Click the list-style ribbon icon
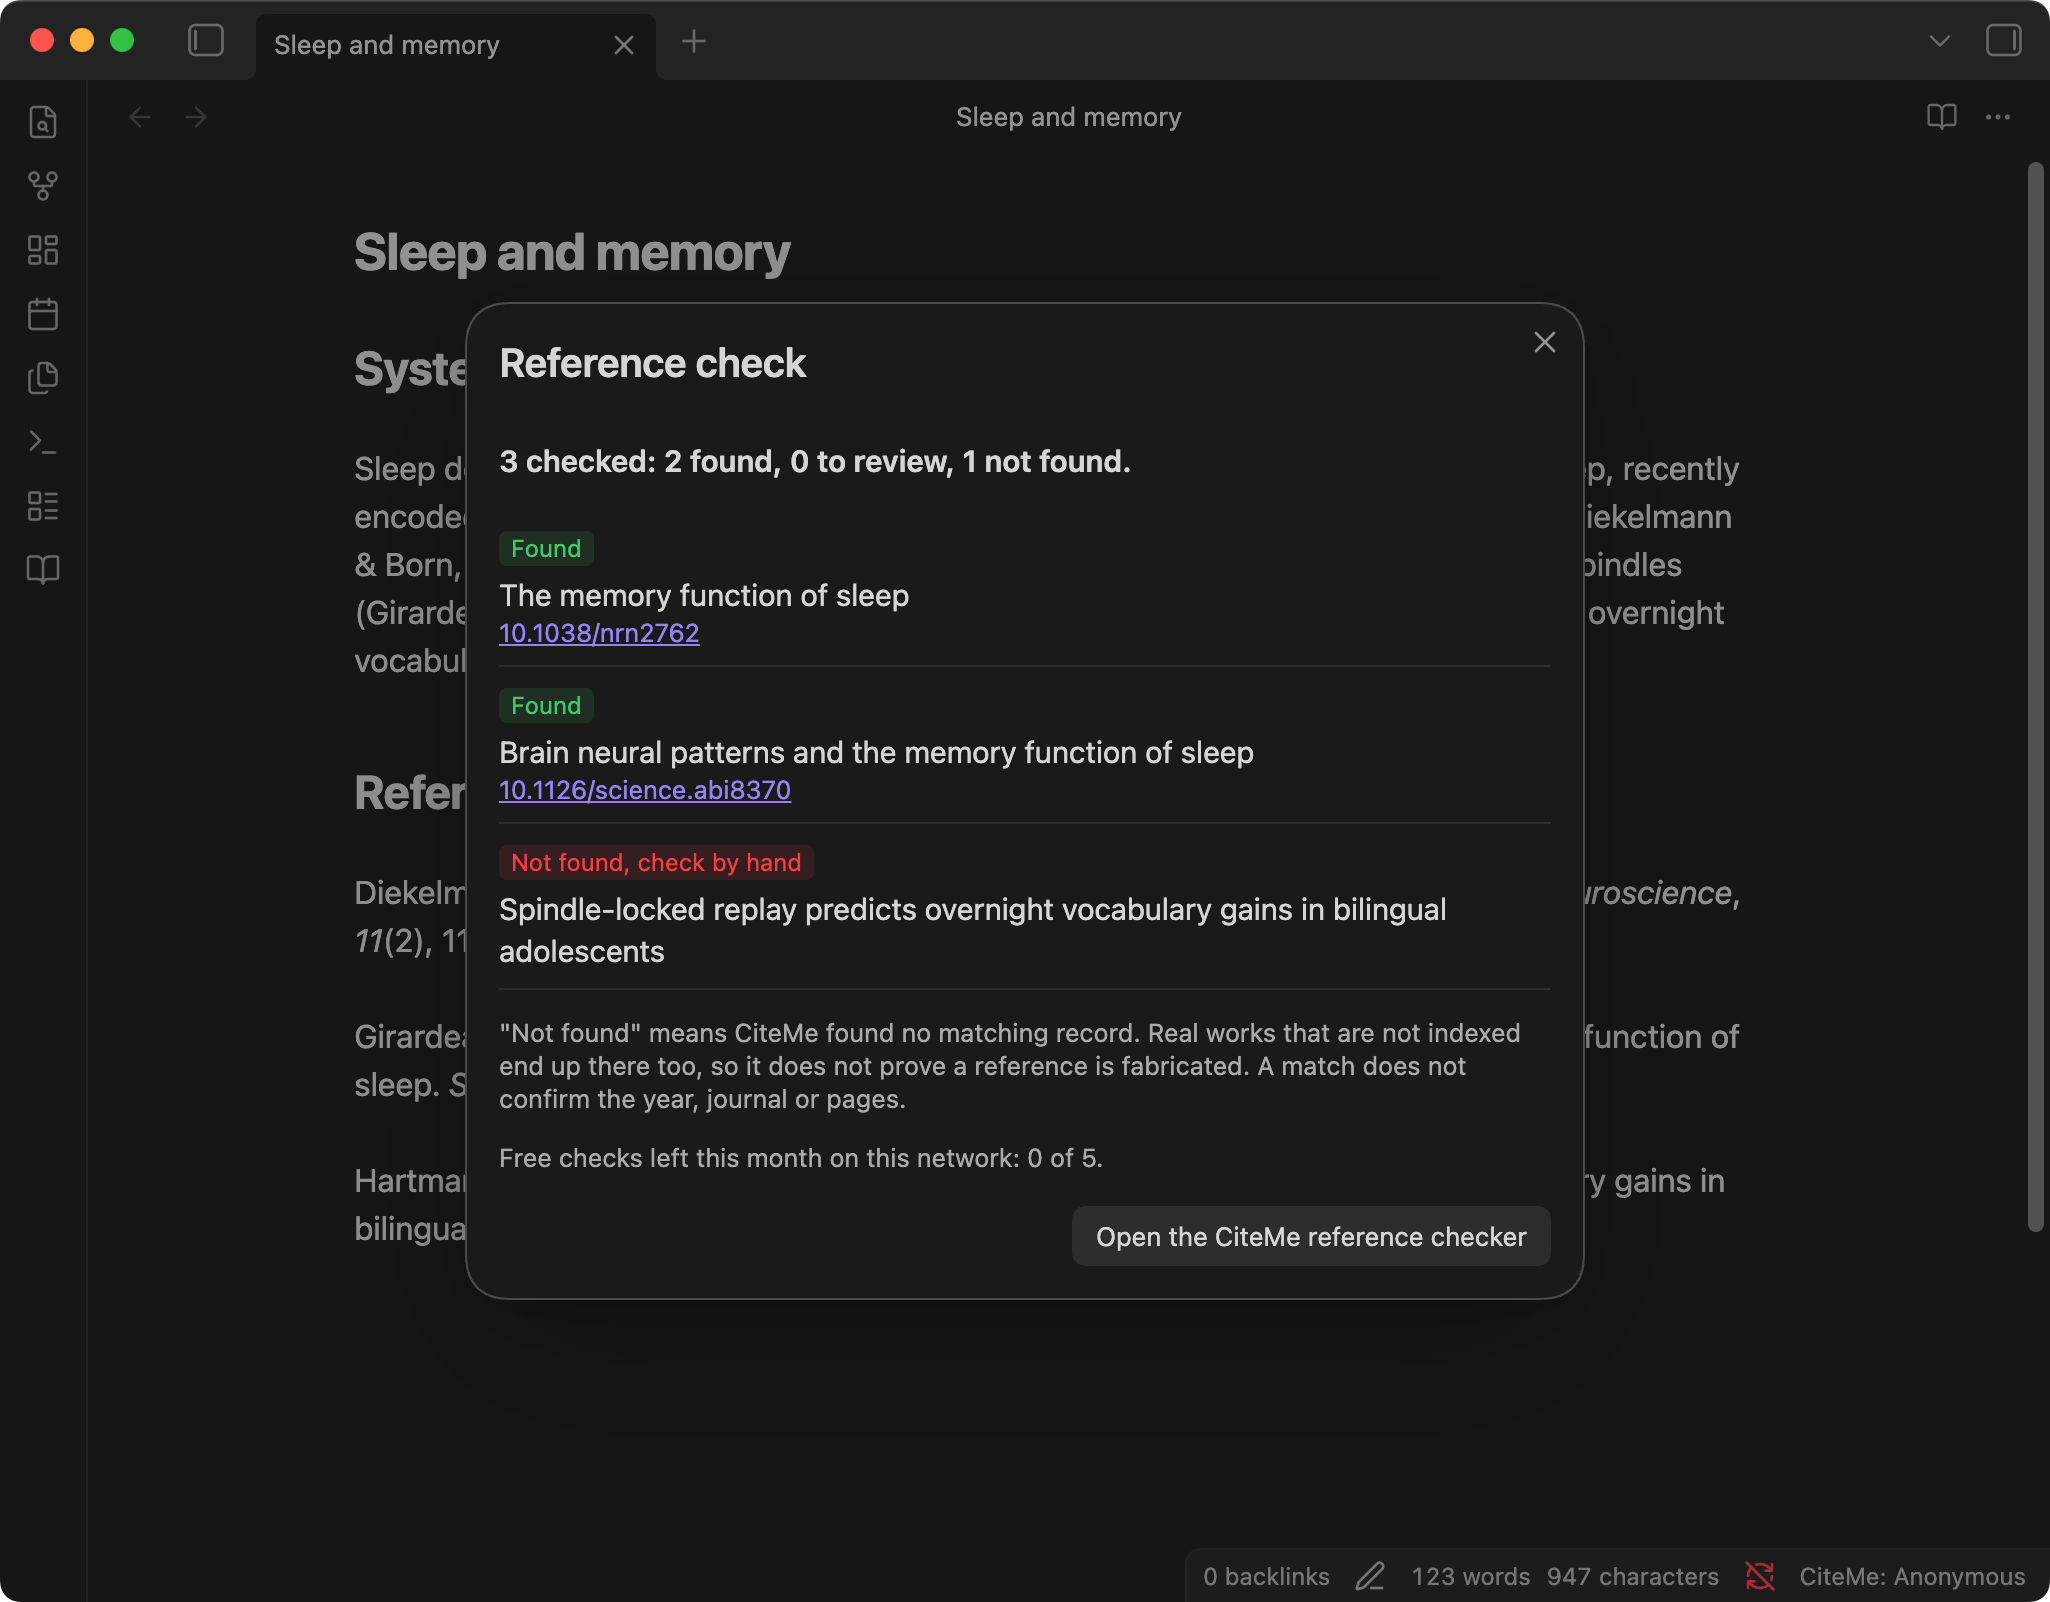The image size is (2050, 1602). click(43, 506)
